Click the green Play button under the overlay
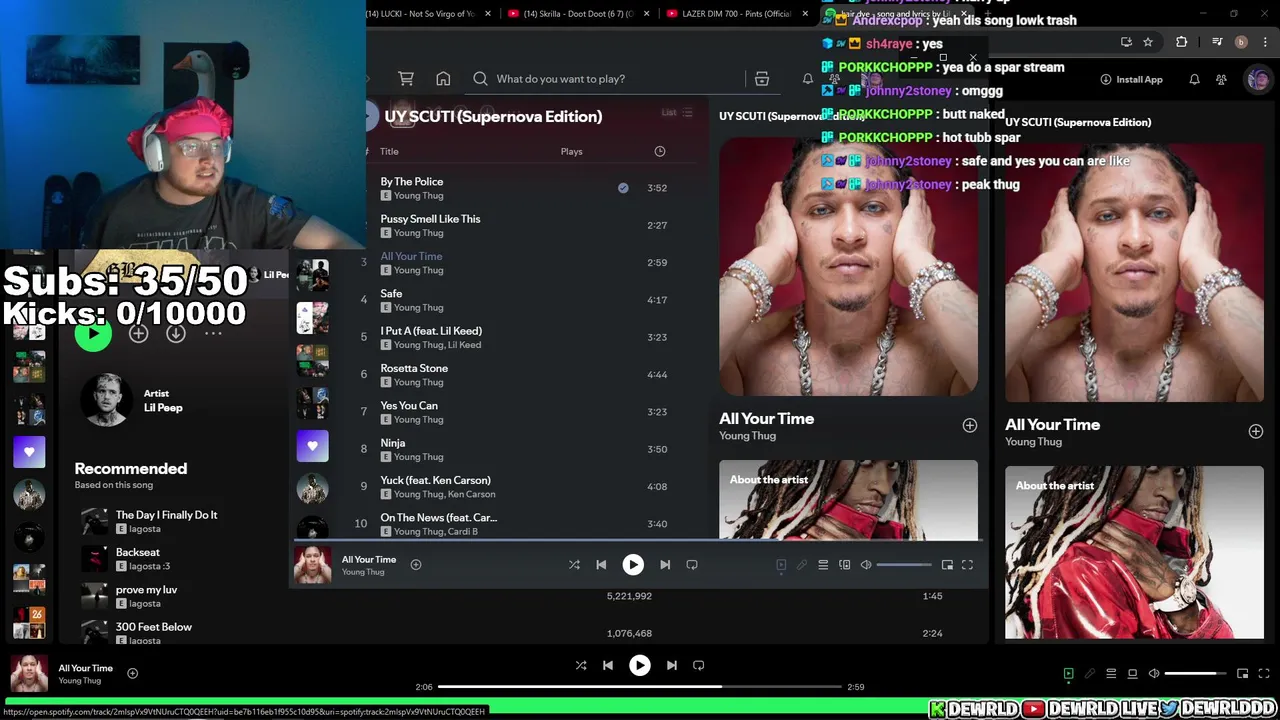This screenshot has height=720, width=1280. point(93,334)
